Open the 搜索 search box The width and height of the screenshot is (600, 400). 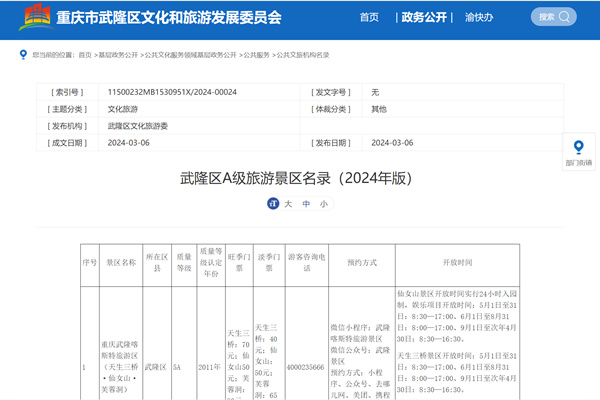pos(553,17)
